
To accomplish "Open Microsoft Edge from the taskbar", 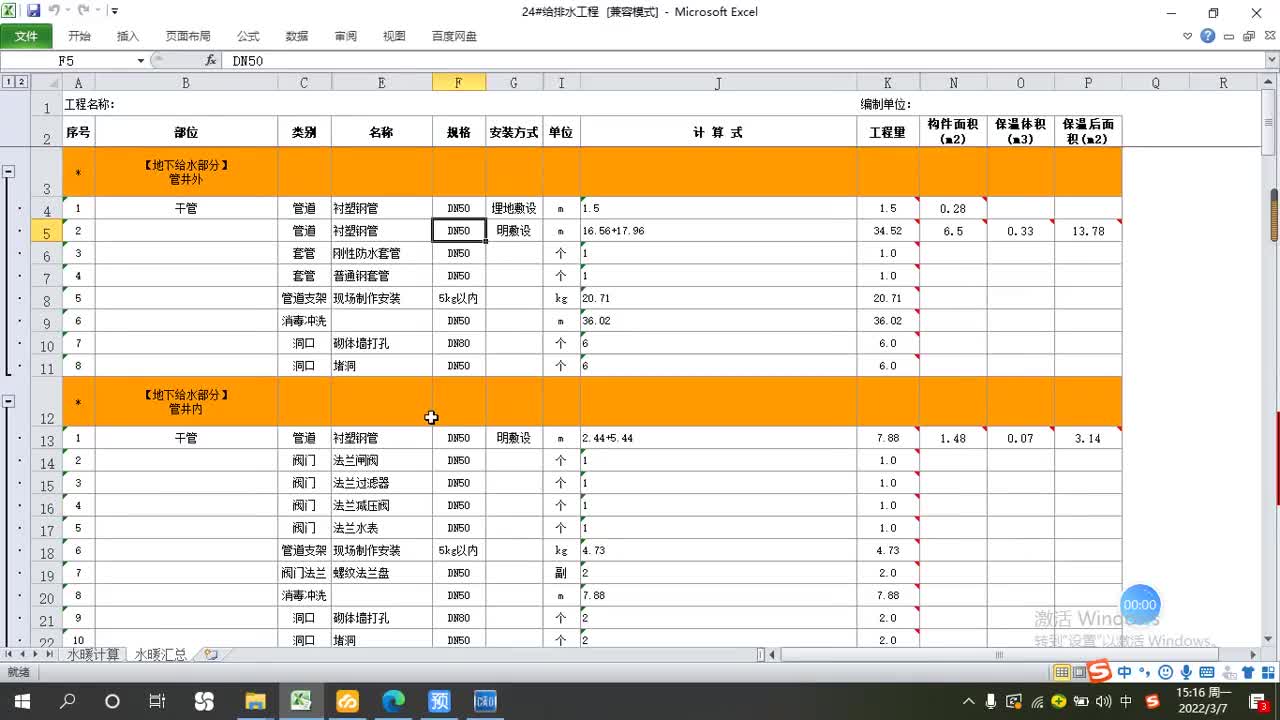I will point(394,701).
